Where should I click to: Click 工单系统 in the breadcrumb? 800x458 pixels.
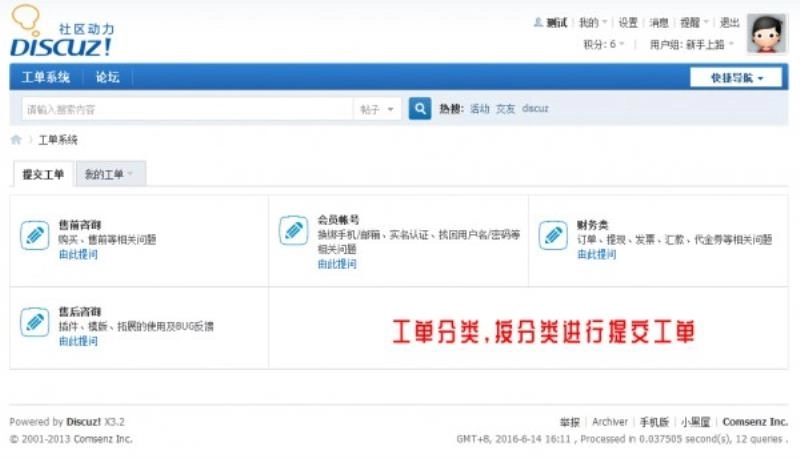pyautogui.click(x=58, y=140)
